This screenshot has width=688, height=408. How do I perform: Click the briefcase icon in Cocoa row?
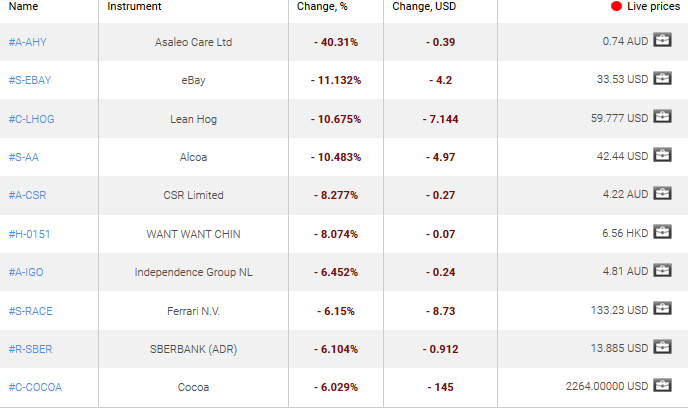[662, 386]
